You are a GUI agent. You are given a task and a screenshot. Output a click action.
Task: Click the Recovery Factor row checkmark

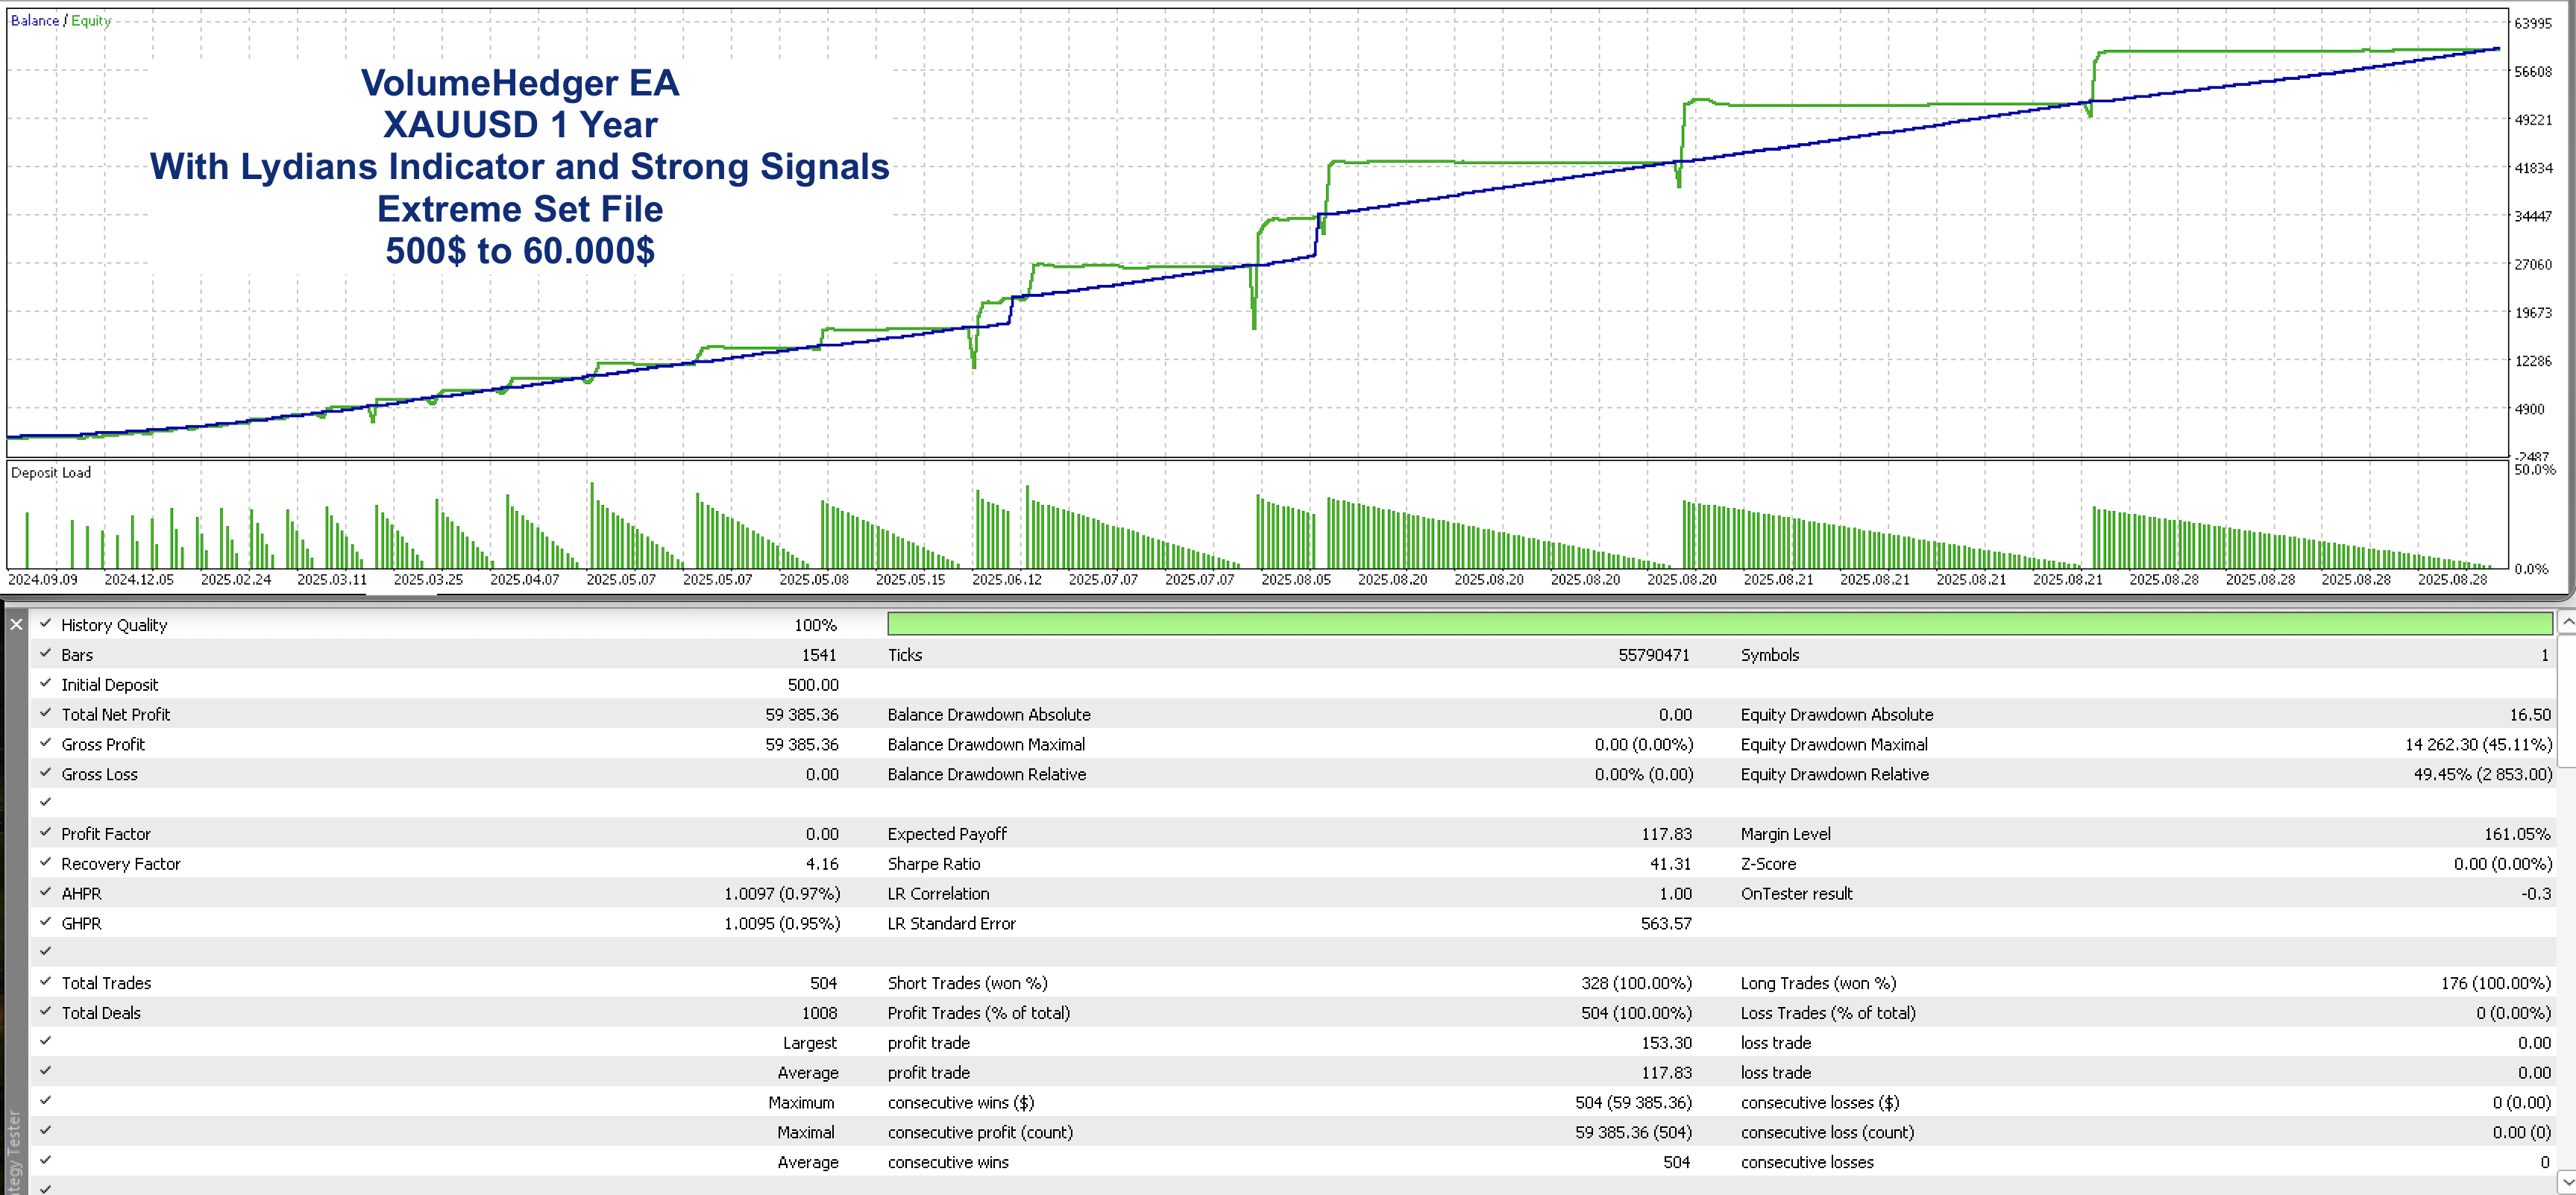tap(45, 862)
